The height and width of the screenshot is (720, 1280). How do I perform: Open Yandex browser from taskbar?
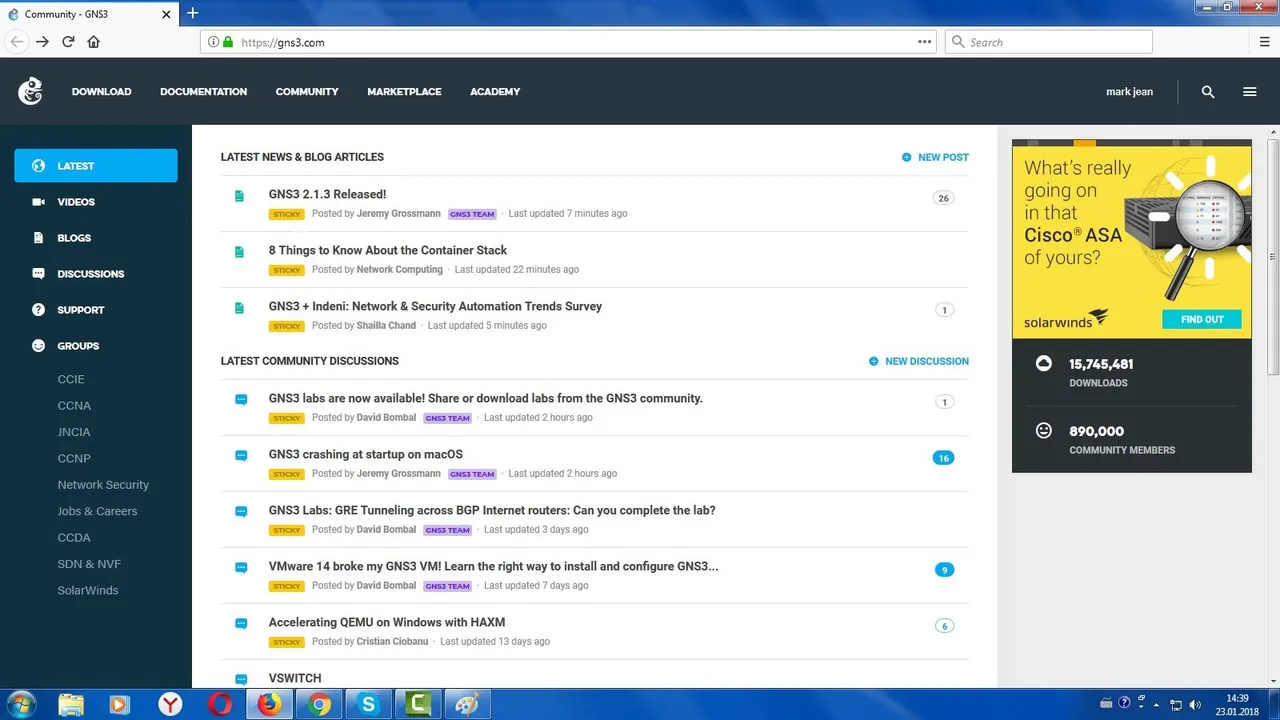pyautogui.click(x=170, y=704)
